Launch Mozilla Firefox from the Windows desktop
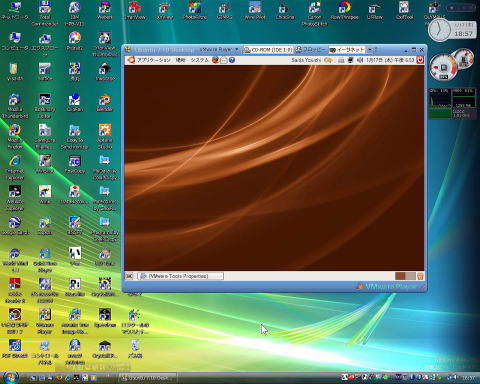 [15, 136]
